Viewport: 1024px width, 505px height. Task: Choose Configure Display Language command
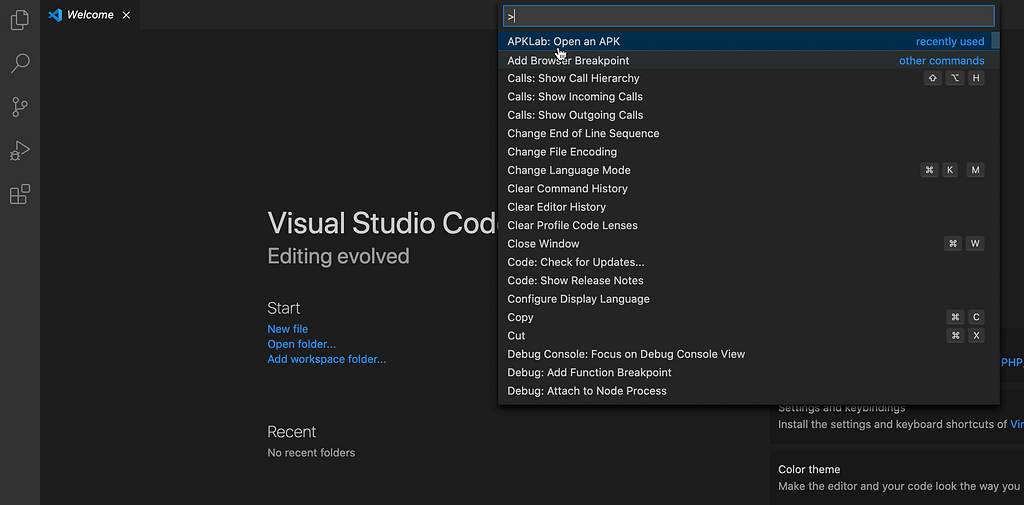tap(578, 299)
